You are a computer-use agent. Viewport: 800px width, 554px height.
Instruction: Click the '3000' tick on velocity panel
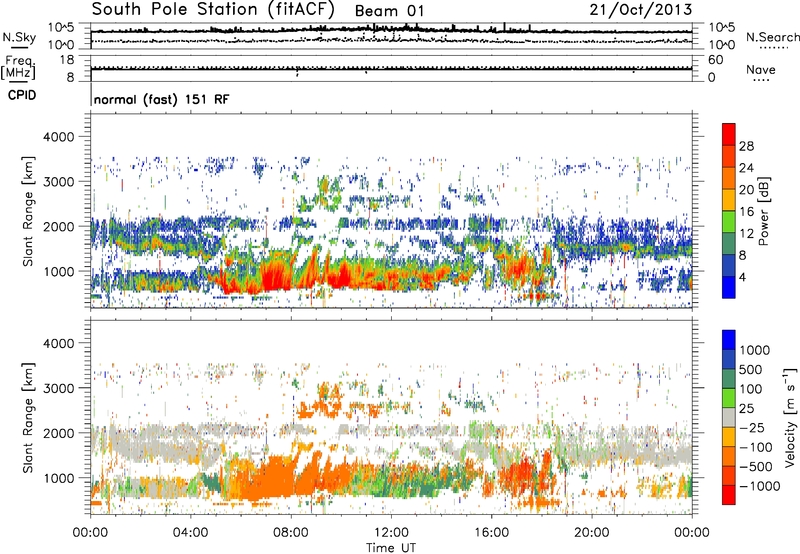click(61, 388)
